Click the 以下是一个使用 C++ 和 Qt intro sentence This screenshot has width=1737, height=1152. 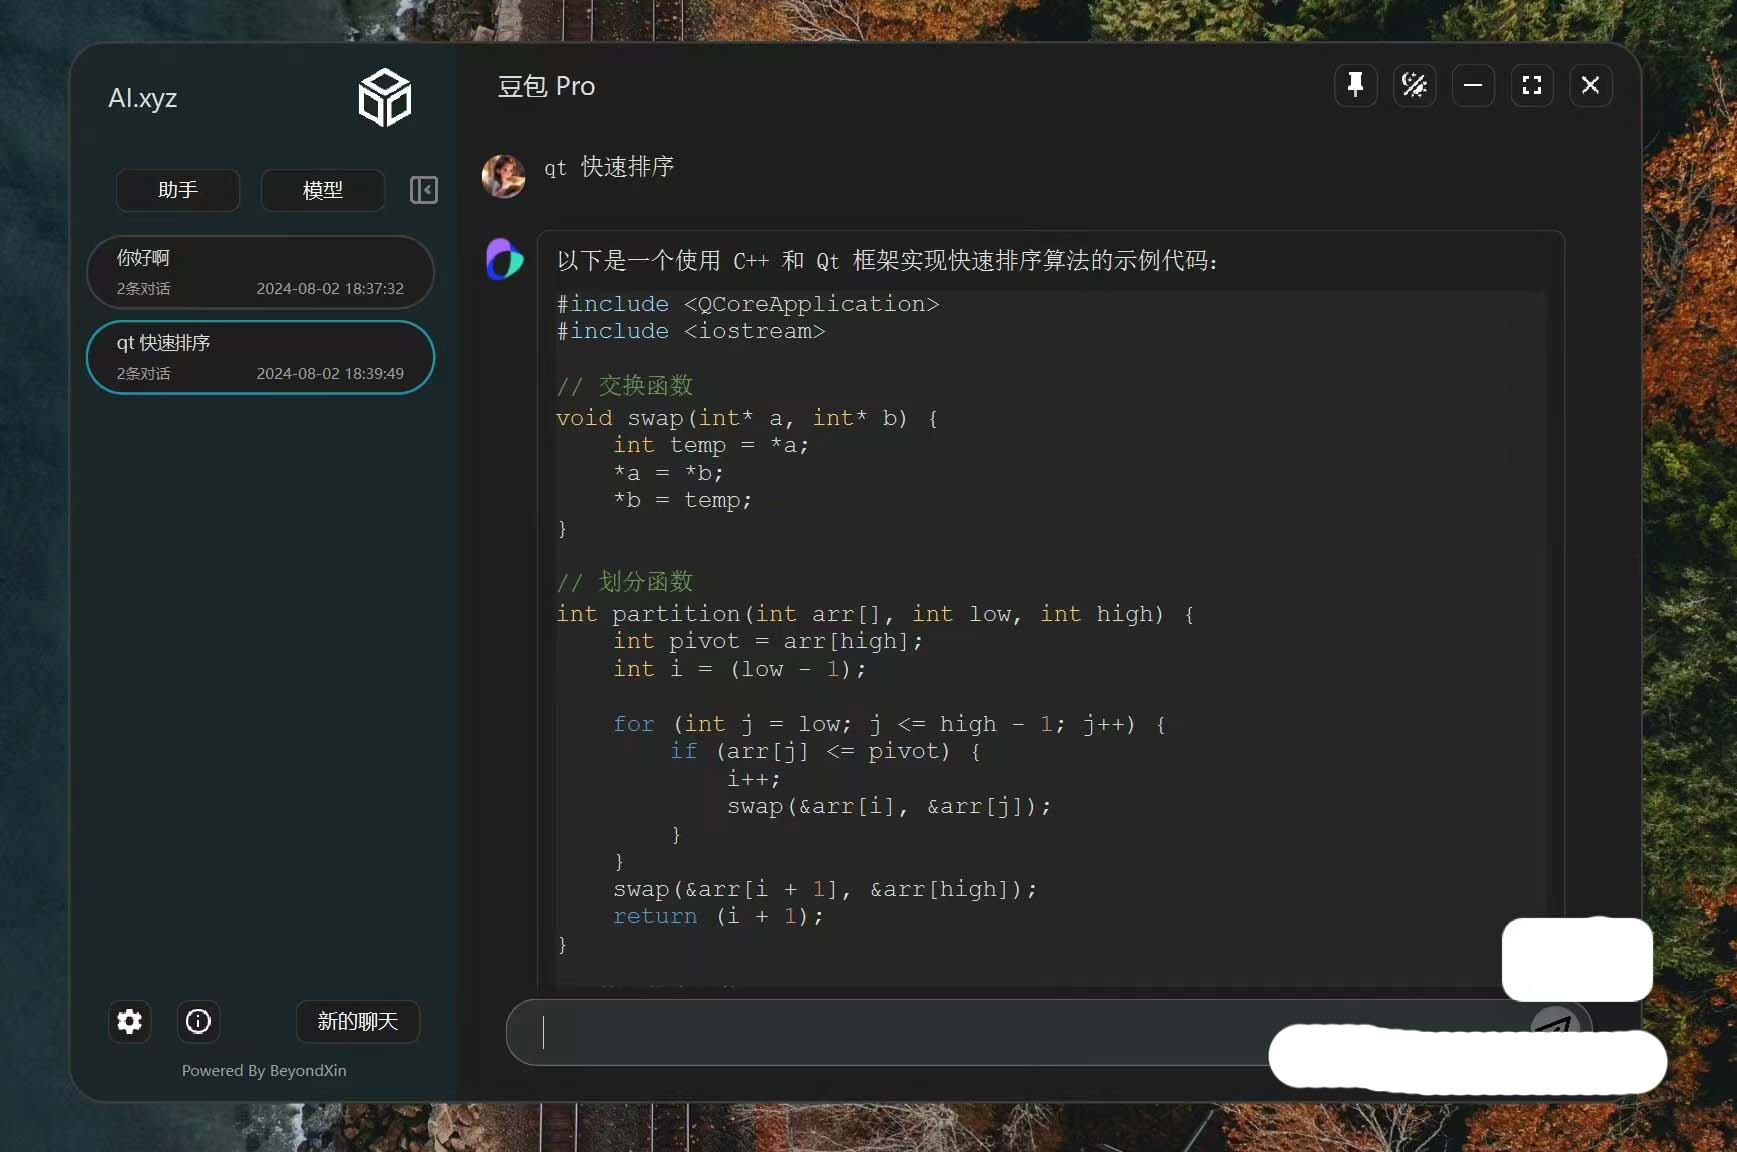click(887, 261)
